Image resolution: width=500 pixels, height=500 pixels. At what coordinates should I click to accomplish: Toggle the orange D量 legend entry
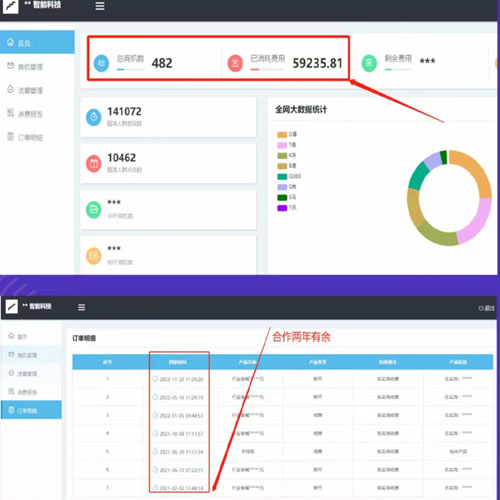coord(287,134)
